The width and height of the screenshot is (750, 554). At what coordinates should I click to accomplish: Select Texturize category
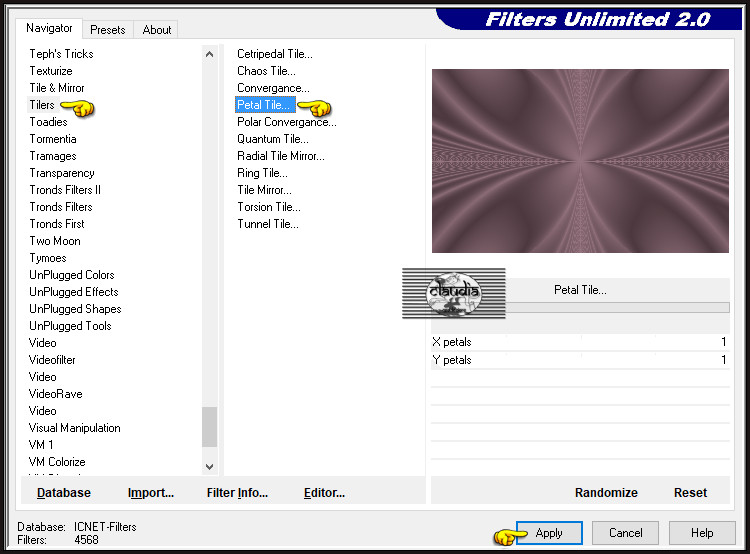[51, 71]
